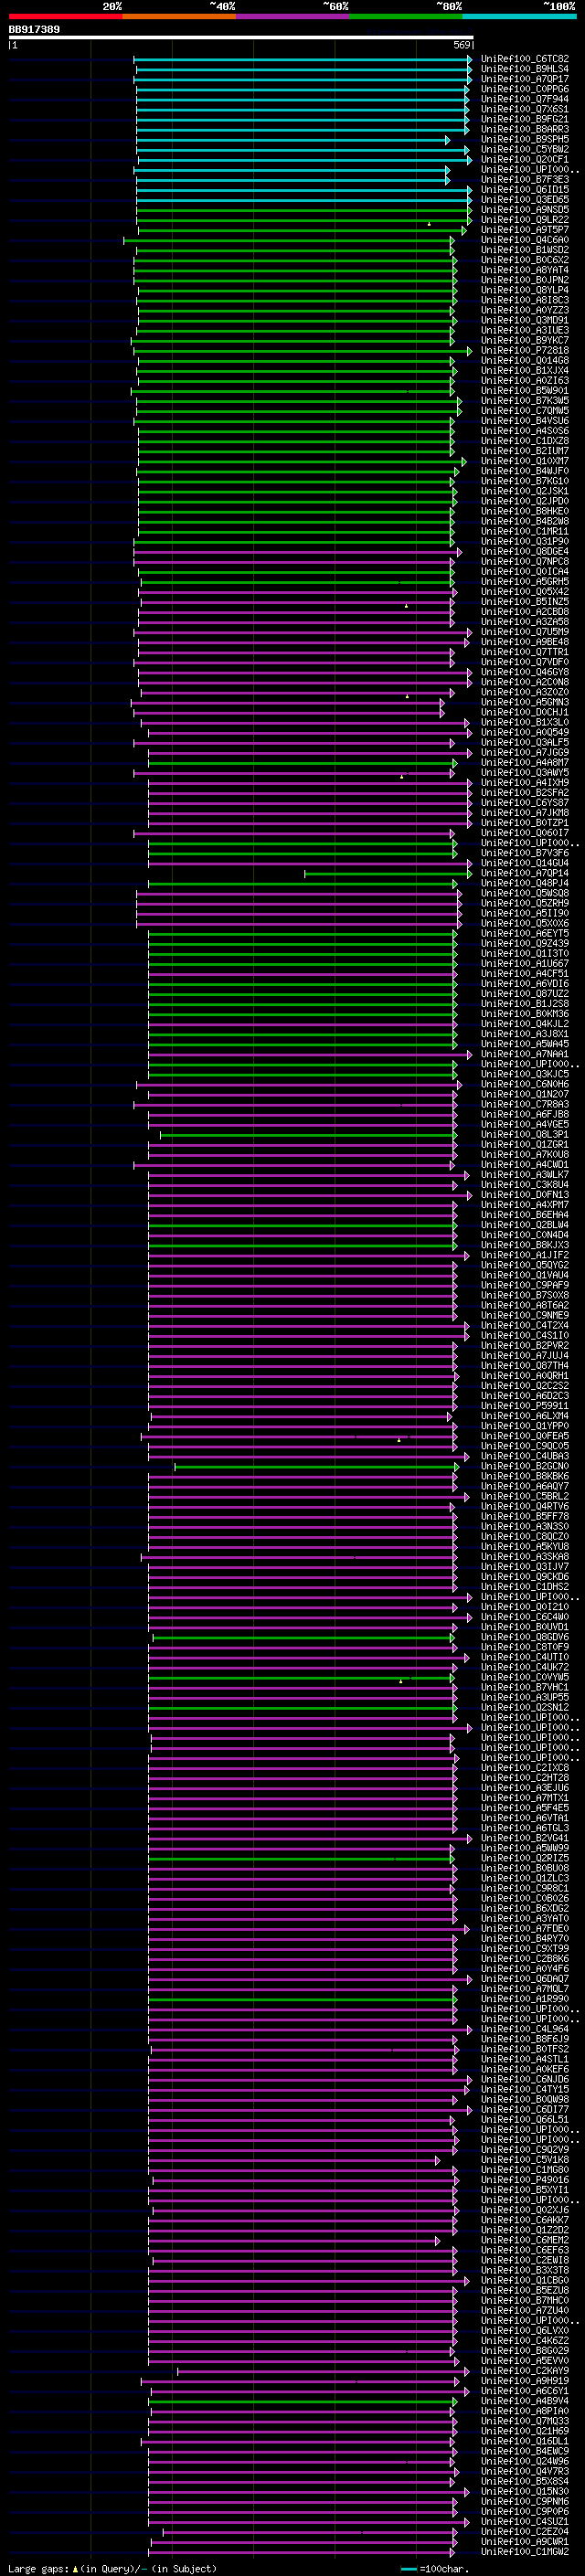Screen dimensions: 585x2576
Task: Select hit label UniRef100_D0FN13
Action: pos(525,1195)
